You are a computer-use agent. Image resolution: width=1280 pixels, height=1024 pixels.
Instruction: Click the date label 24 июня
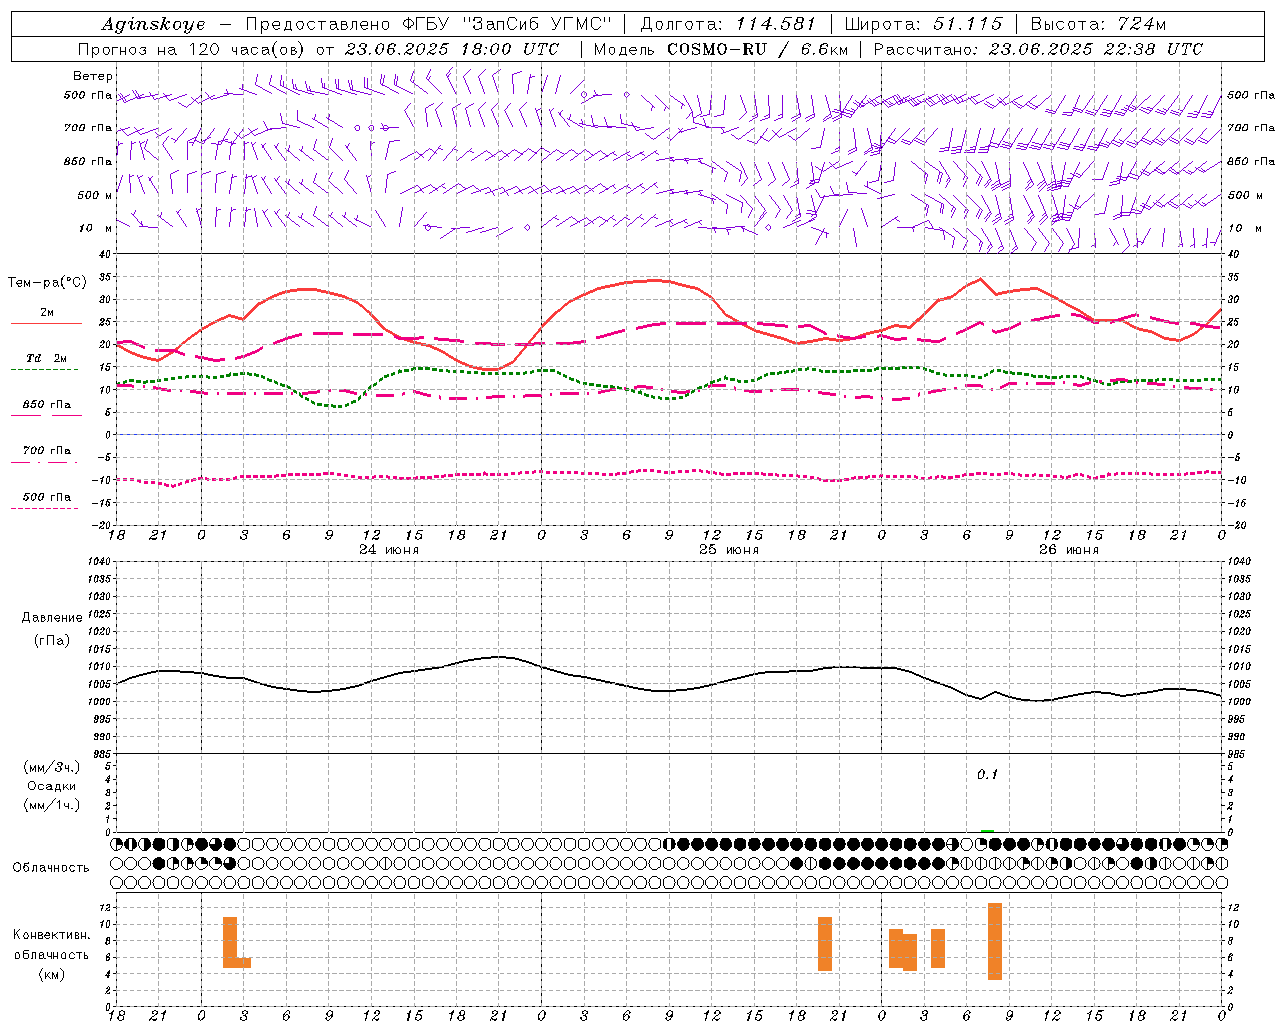pos(389,550)
